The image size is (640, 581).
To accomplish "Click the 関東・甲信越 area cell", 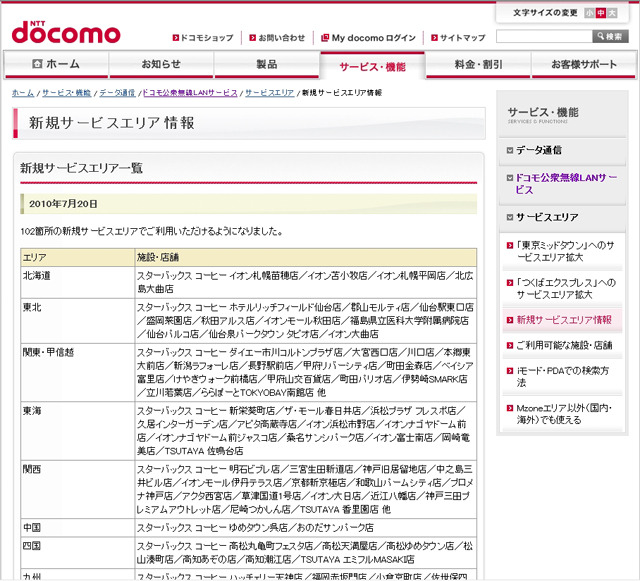I will [78, 373].
